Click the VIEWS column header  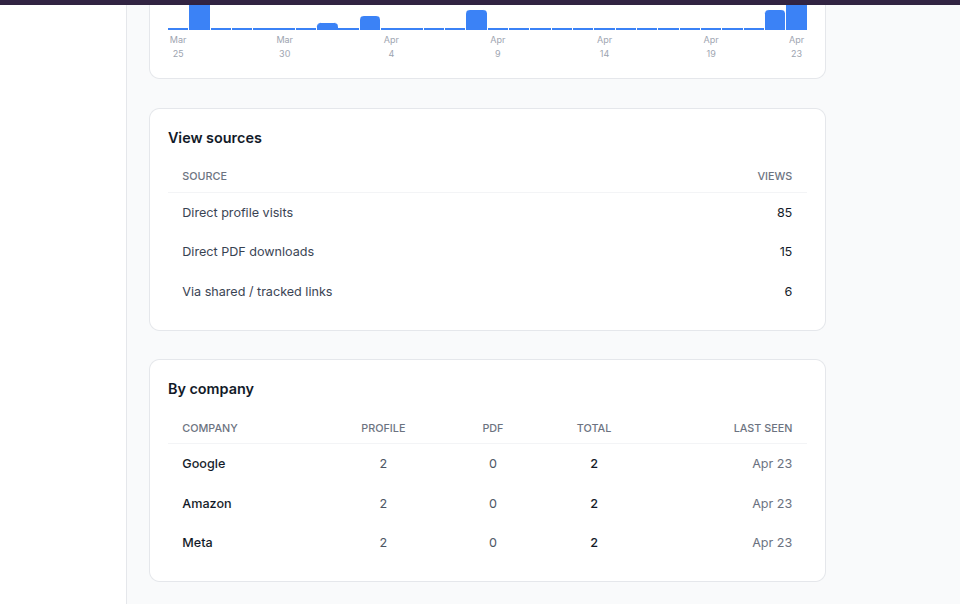(x=774, y=176)
